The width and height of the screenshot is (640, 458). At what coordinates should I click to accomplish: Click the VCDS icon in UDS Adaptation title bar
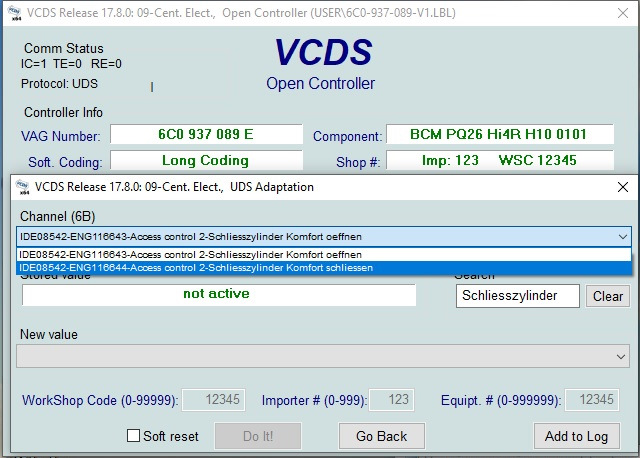point(23,187)
